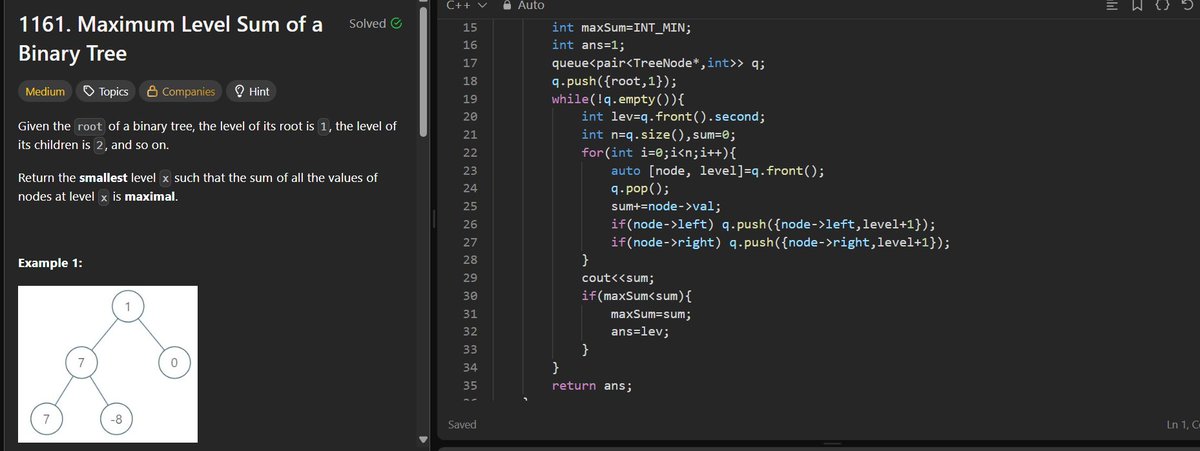This screenshot has width=1200, height=451.
Task: Click the Auto lock mode indicator
Action: click(523, 6)
